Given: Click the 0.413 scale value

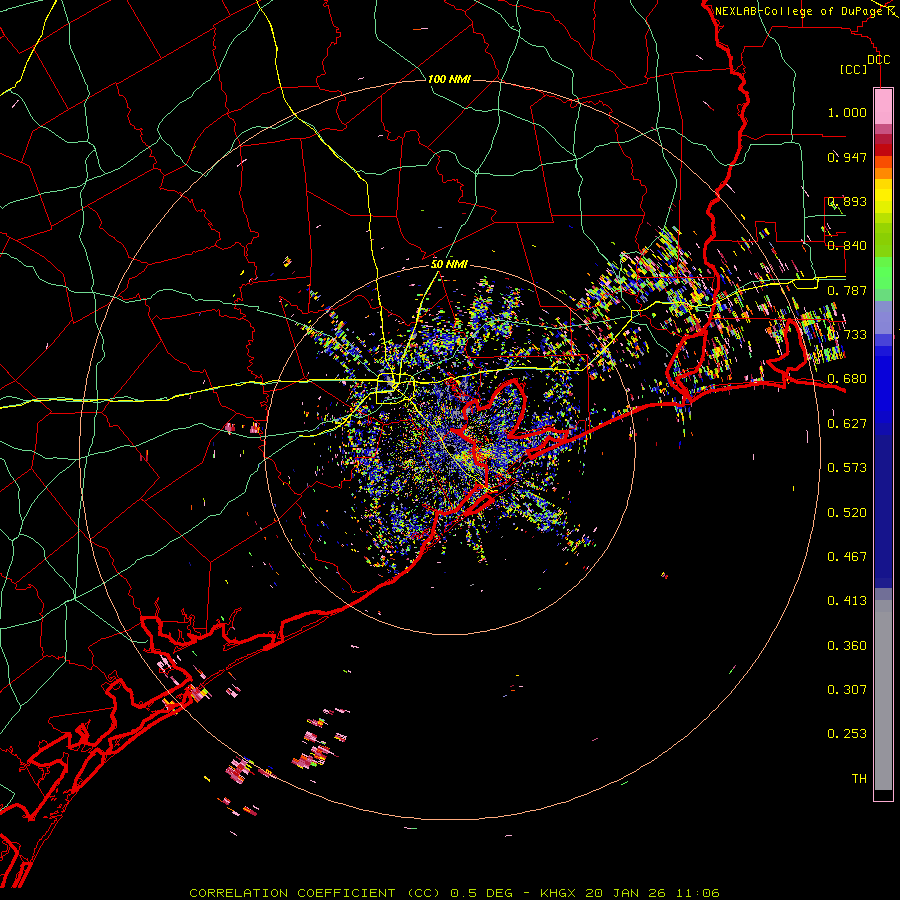Looking at the screenshot, I should coord(847,601).
